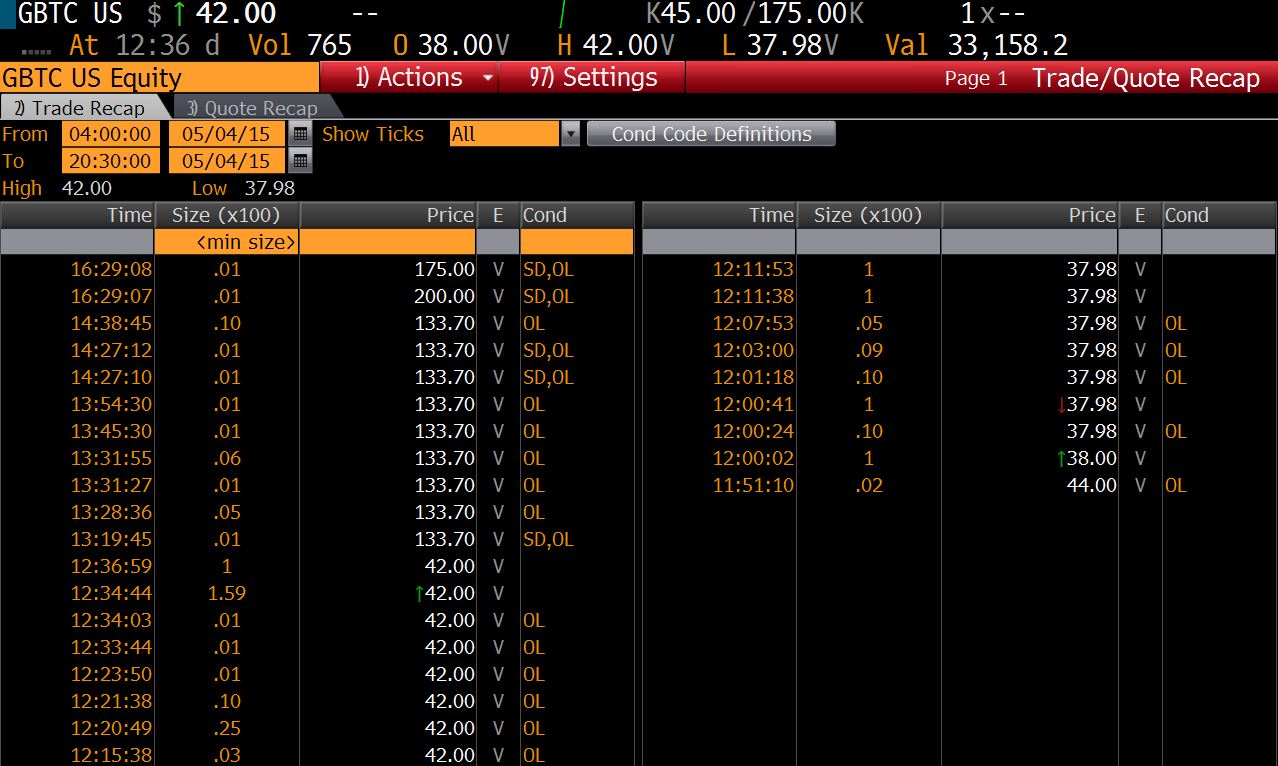Click the Page 1 indicator
This screenshot has width=1278, height=766.
tap(976, 78)
